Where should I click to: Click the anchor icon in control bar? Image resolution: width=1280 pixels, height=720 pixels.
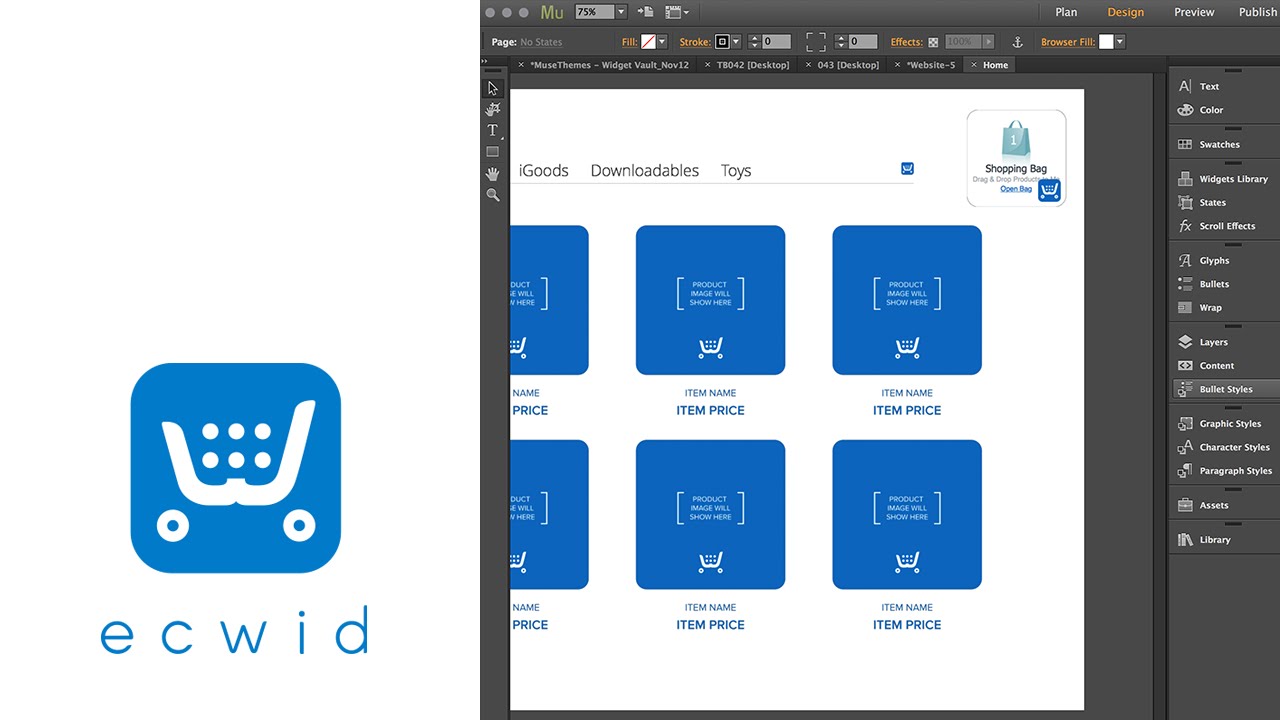[x=1018, y=42]
